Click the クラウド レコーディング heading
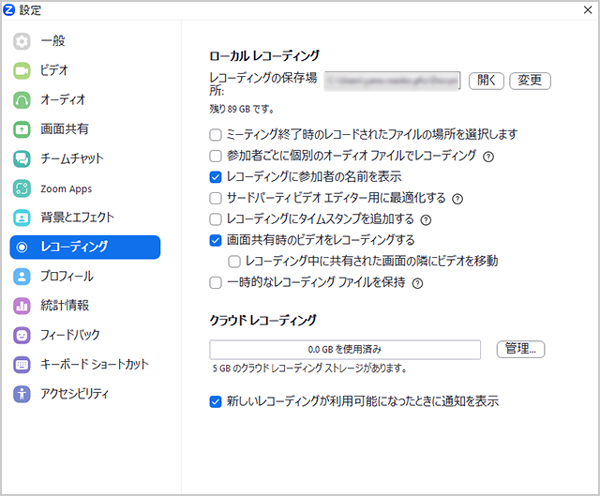The width and height of the screenshot is (600, 496). click(263, 320)
